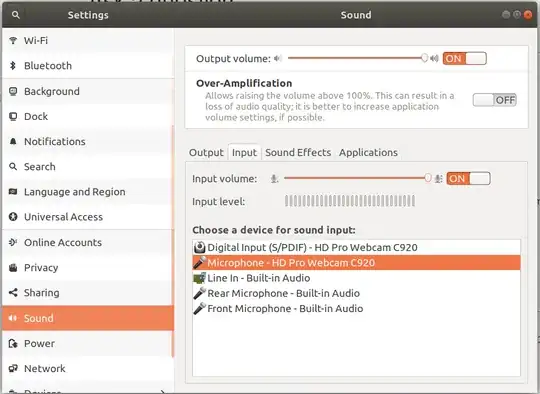
Task: Select the Input tab
Action: coord(244,152)
